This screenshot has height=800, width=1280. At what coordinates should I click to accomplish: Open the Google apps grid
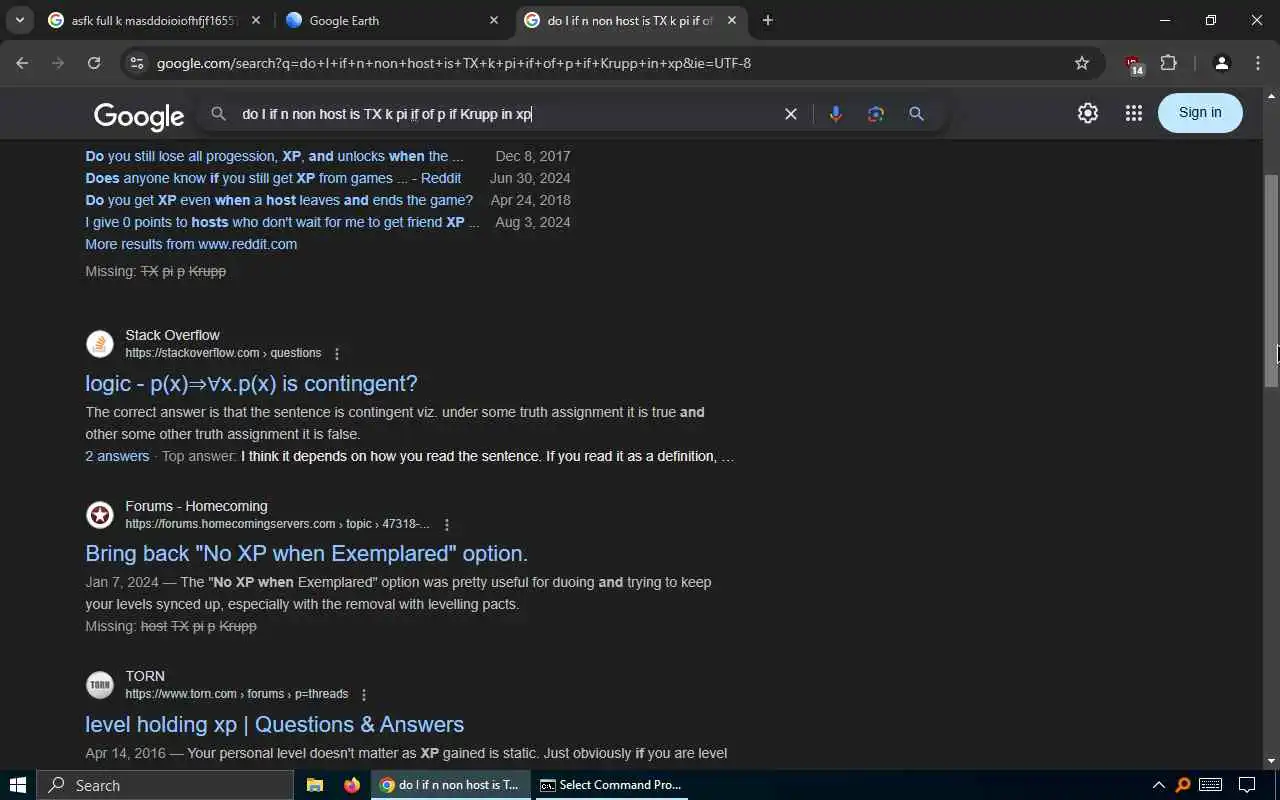point(1133,113)
